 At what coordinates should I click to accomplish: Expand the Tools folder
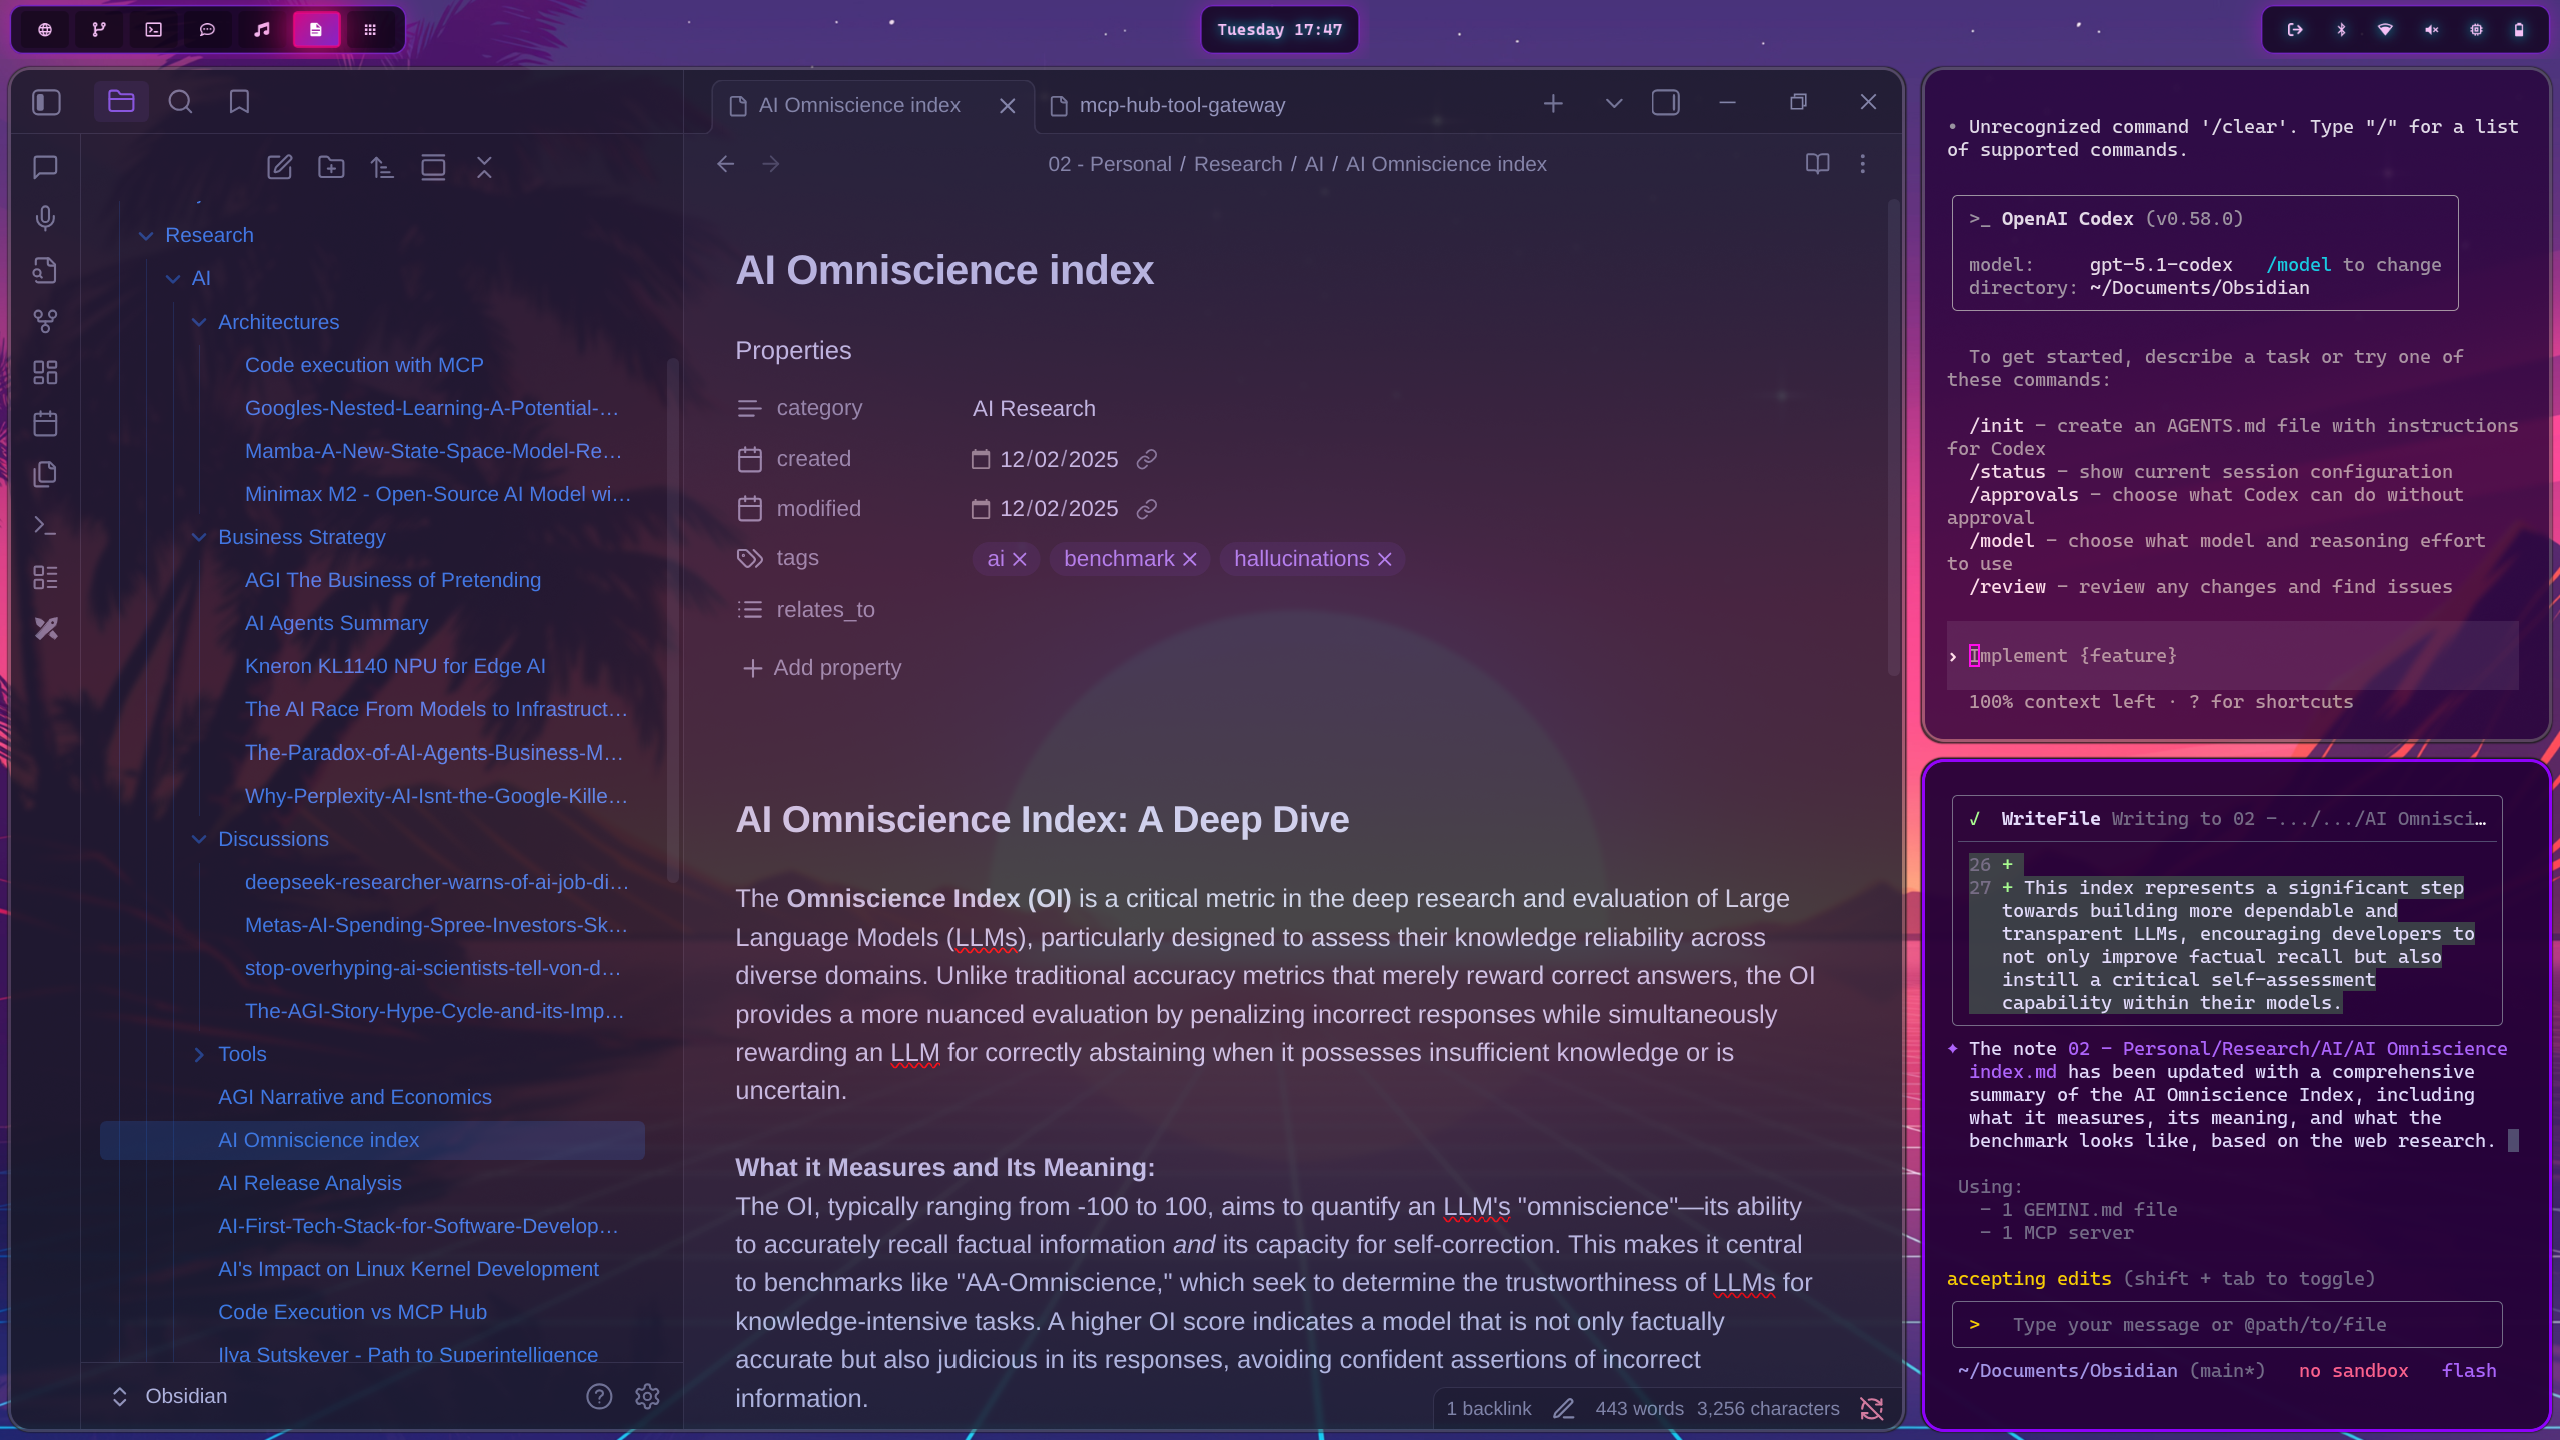coord(199,1054)
